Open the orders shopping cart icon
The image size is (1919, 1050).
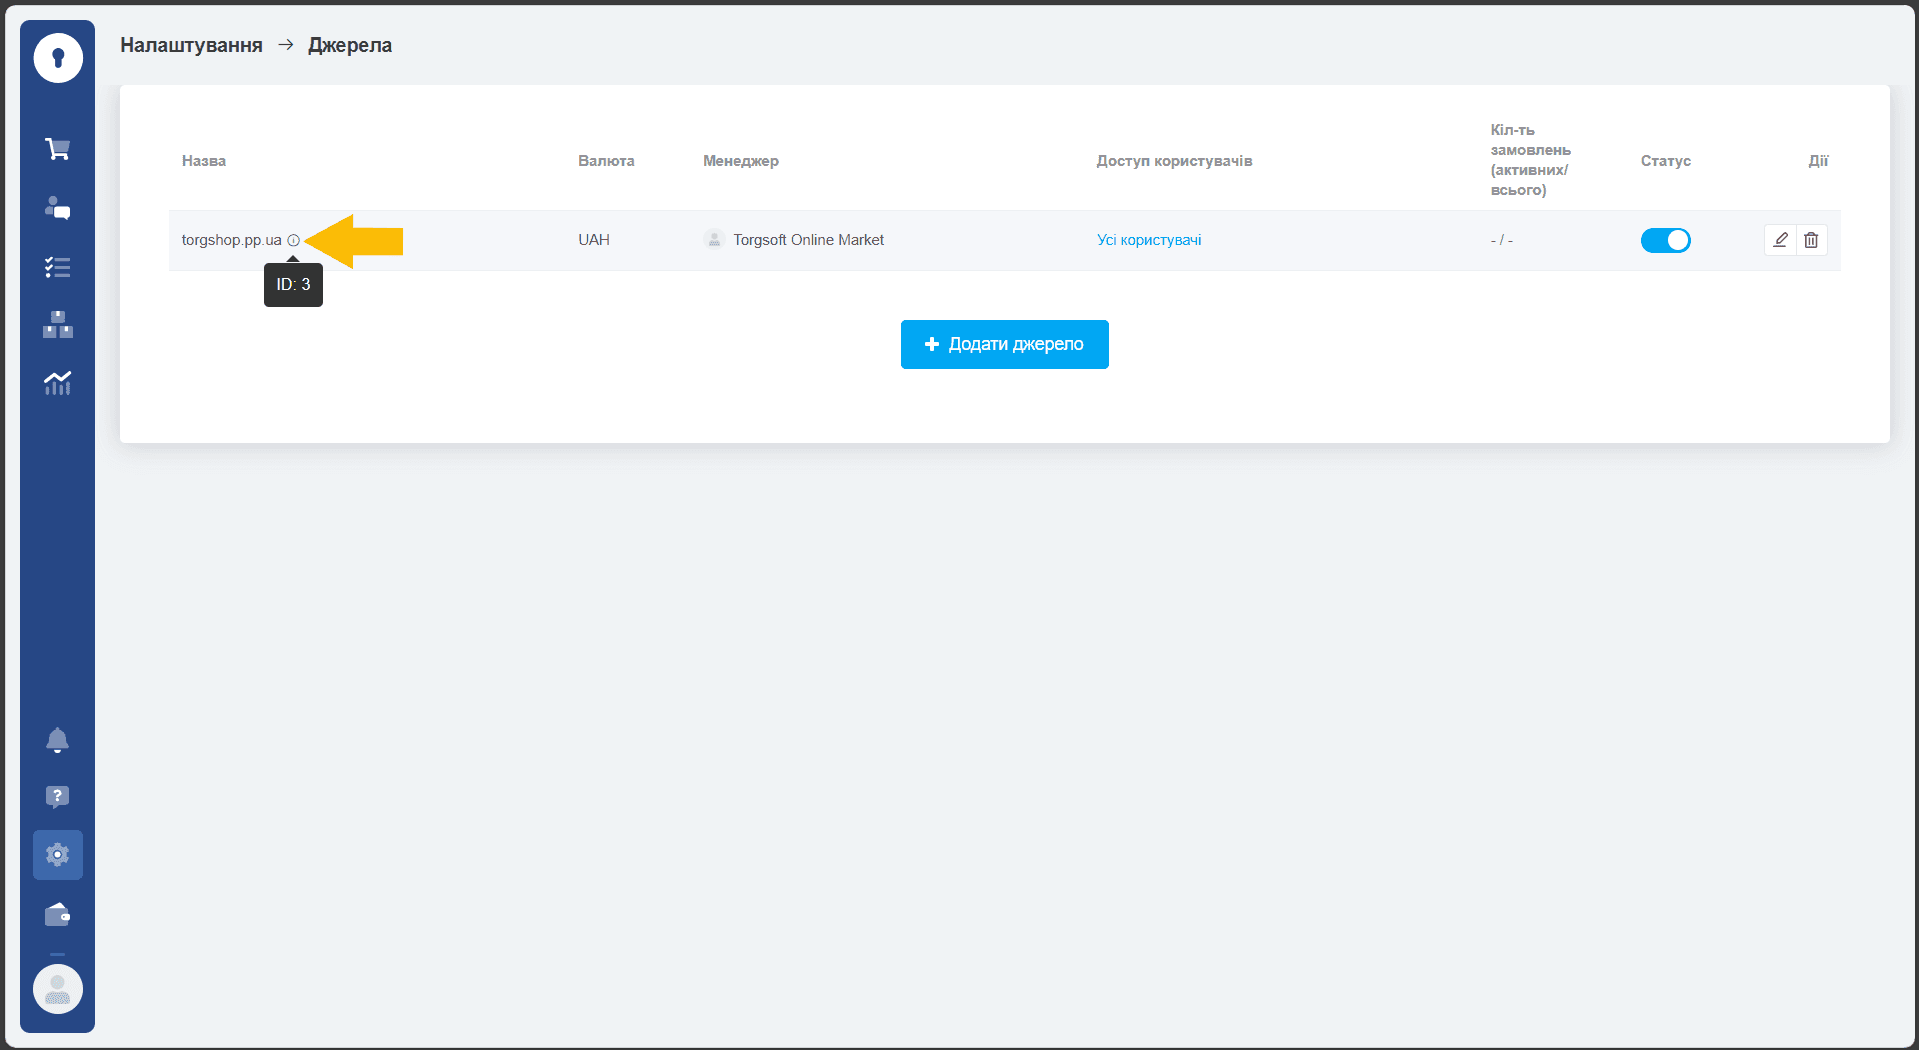(x=57, y=149)
